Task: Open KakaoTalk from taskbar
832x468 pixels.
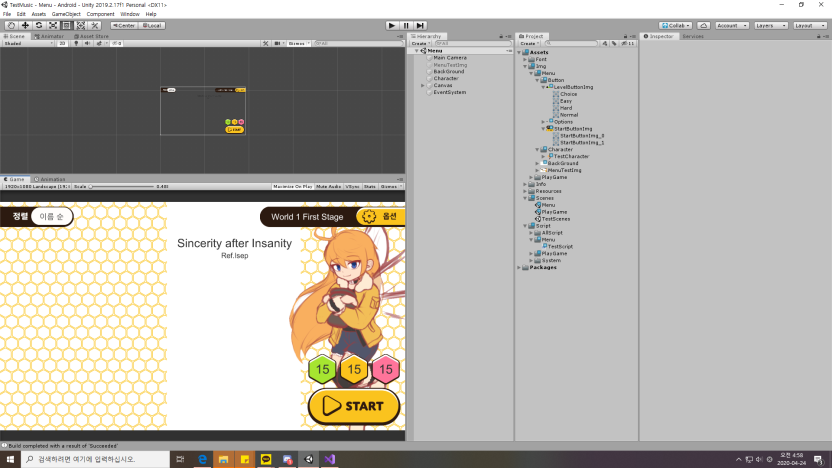Action: pyautogui.click(x=266, y=459)
